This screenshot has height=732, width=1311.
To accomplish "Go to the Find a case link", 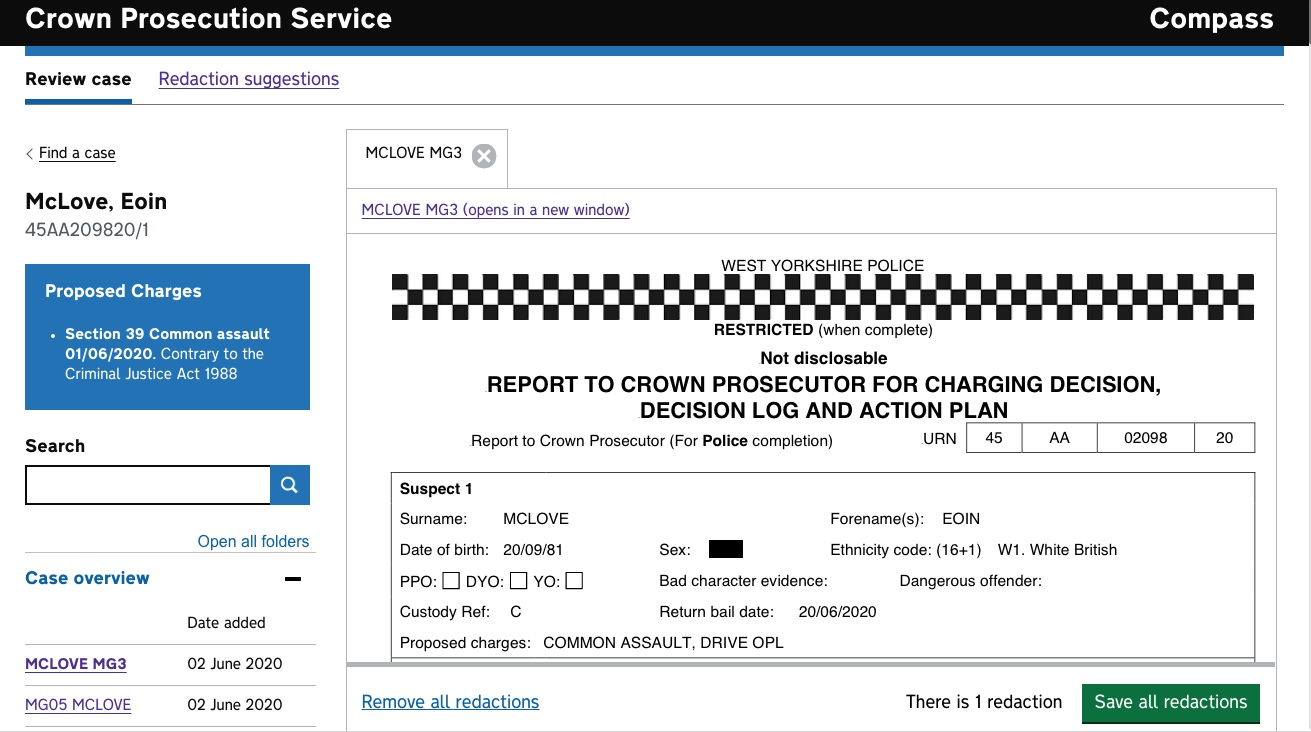I will (77, 153).
